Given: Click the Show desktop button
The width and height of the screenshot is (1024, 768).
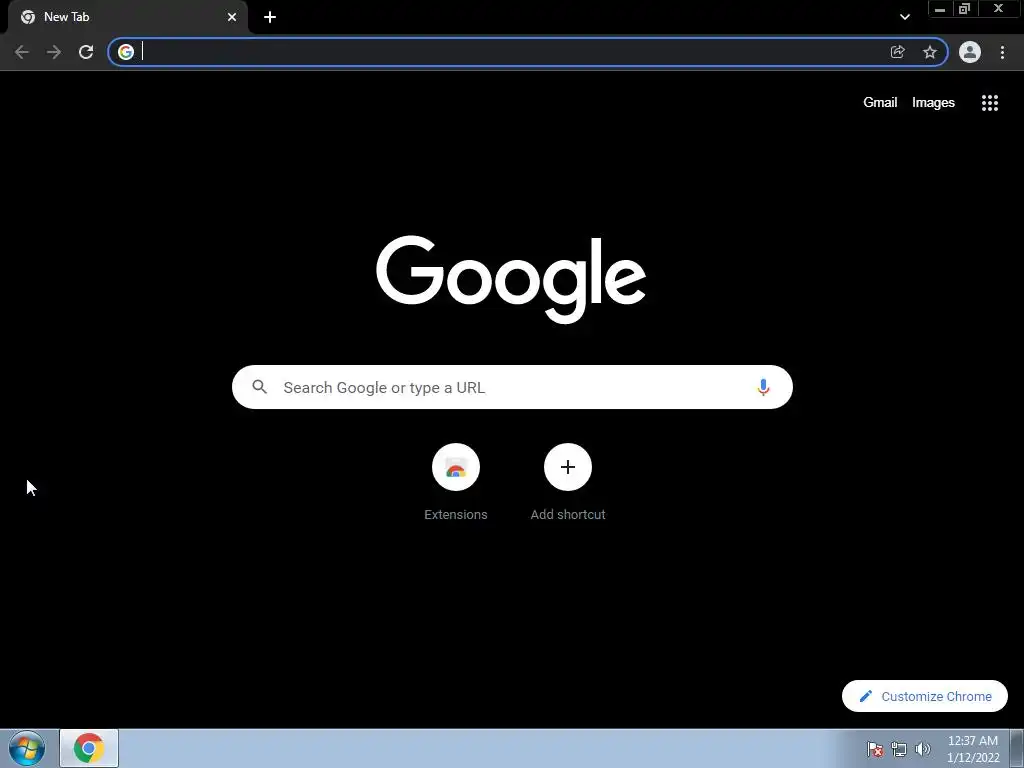Looking at the screenshot, I should pyautogui.click(x=1017, y=748).
